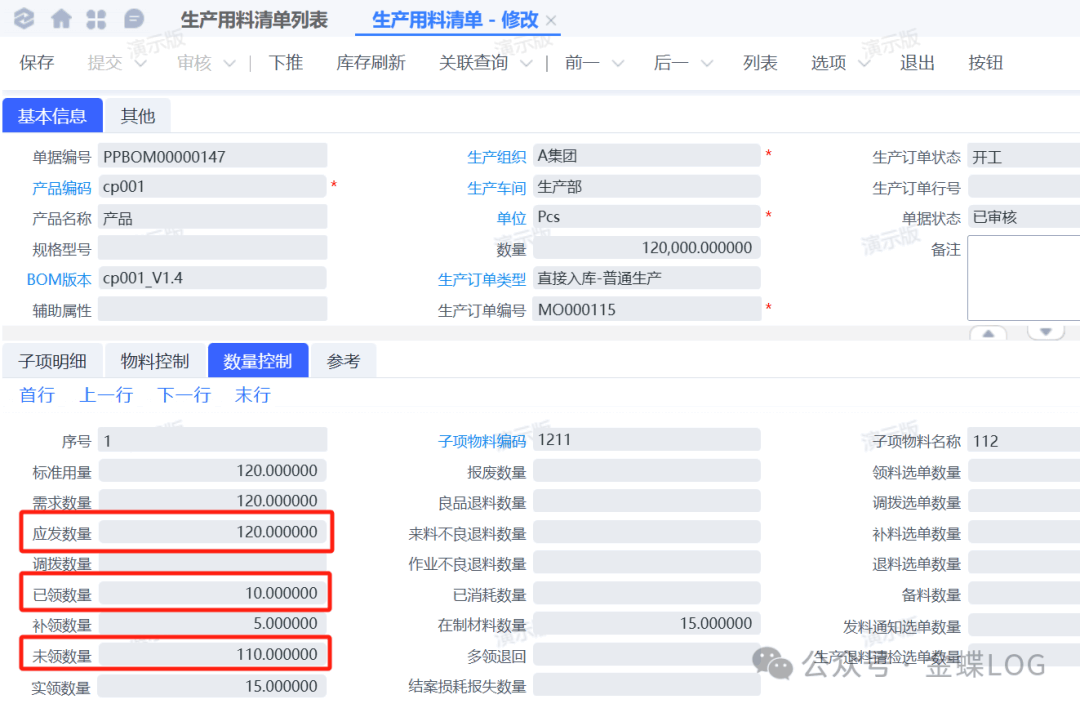1080x708 pixels.
Task: Switch to the 其他 tab
Action: [138, 116]
